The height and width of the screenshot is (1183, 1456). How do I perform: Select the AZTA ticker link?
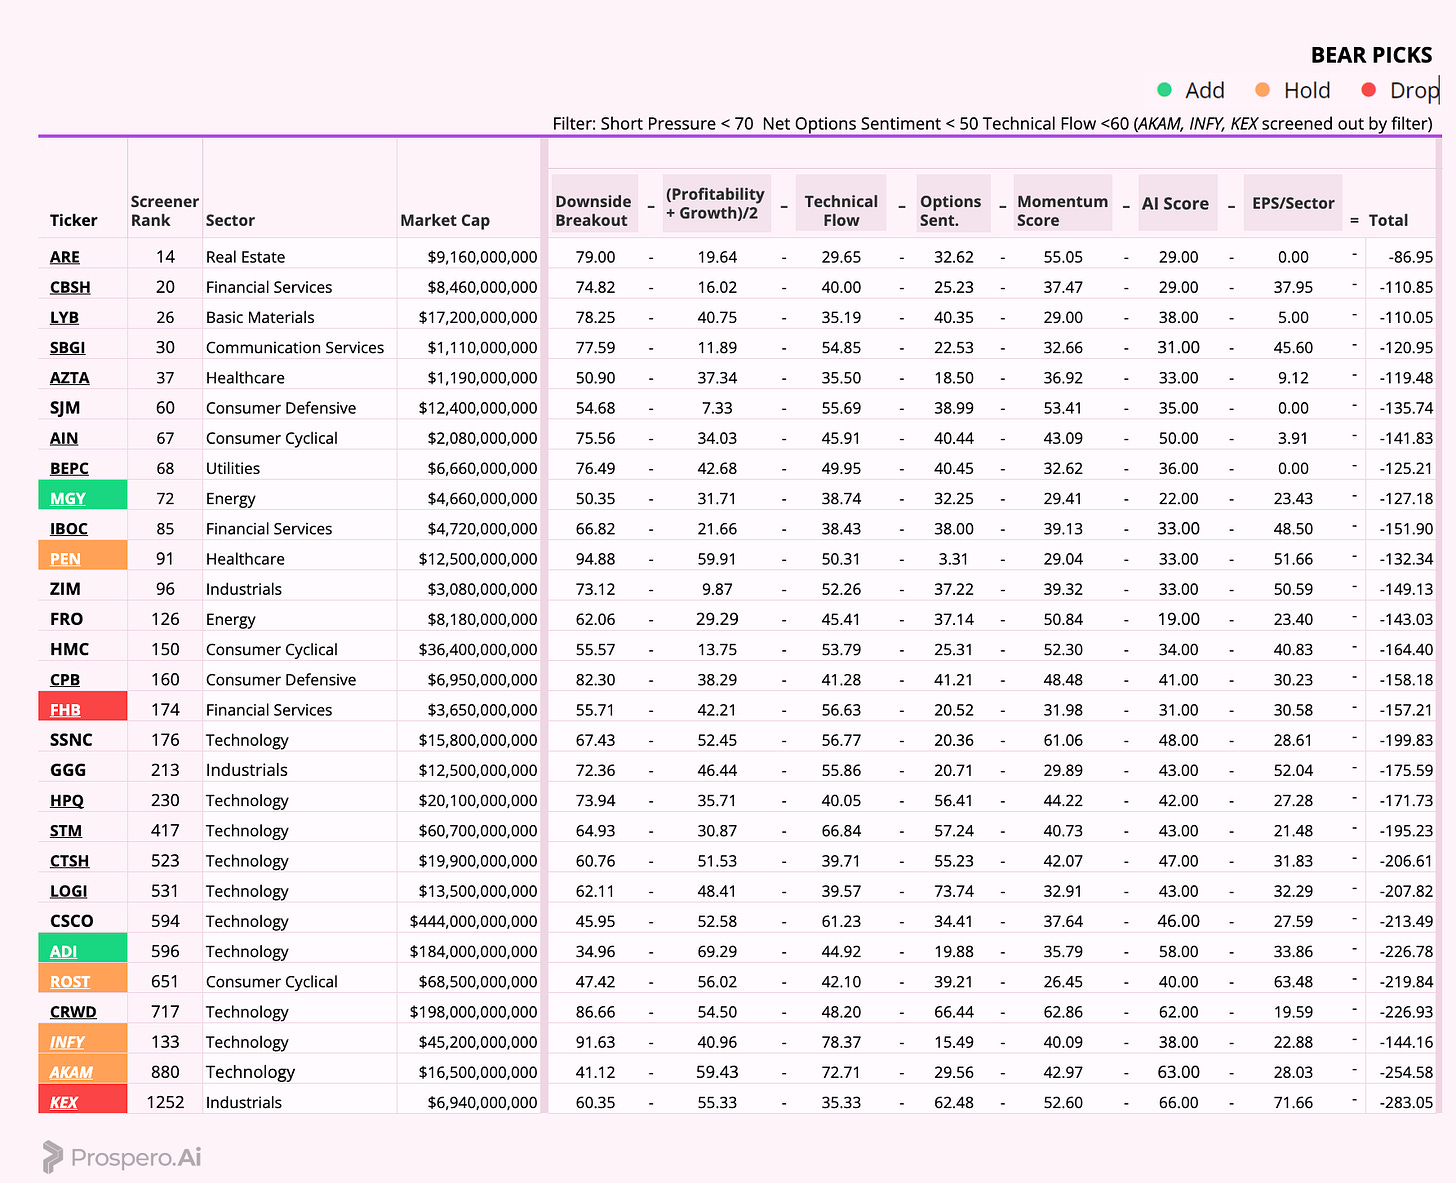pyautogui.click(x=70, y=378)
